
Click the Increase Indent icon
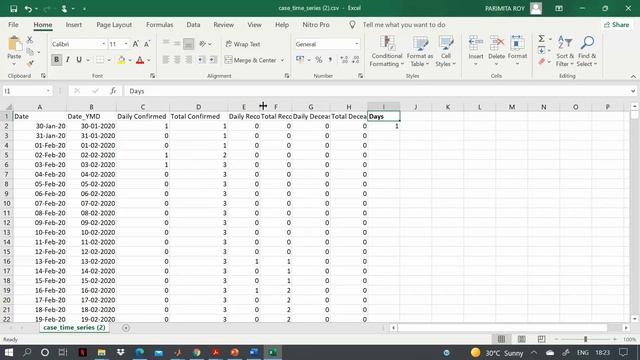point(213,60)
